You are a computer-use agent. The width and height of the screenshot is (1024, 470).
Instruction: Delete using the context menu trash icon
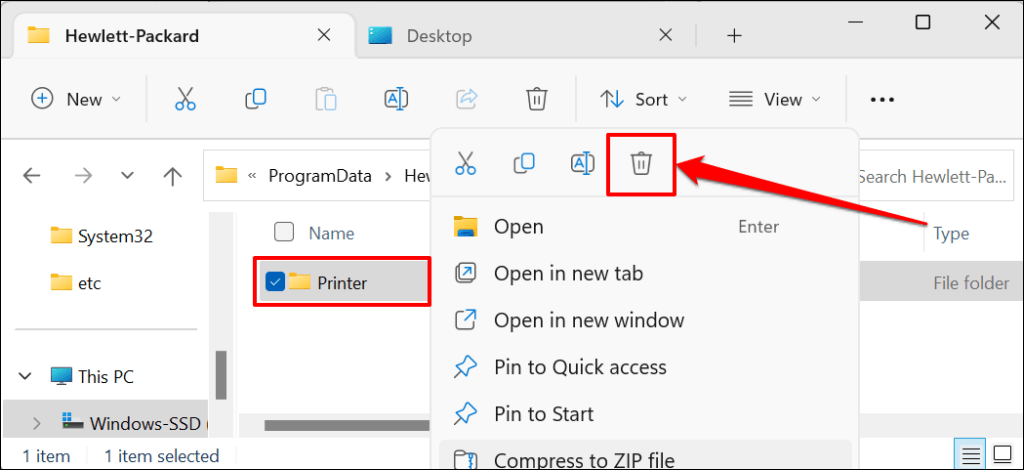point(641,164)
